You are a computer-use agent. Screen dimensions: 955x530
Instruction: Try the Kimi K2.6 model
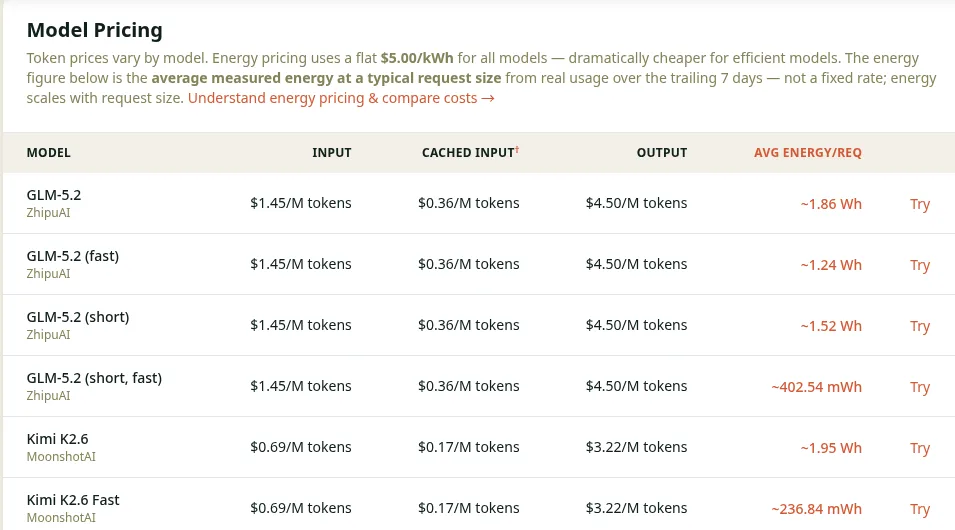pyautogui.click(x=920, y=448)
